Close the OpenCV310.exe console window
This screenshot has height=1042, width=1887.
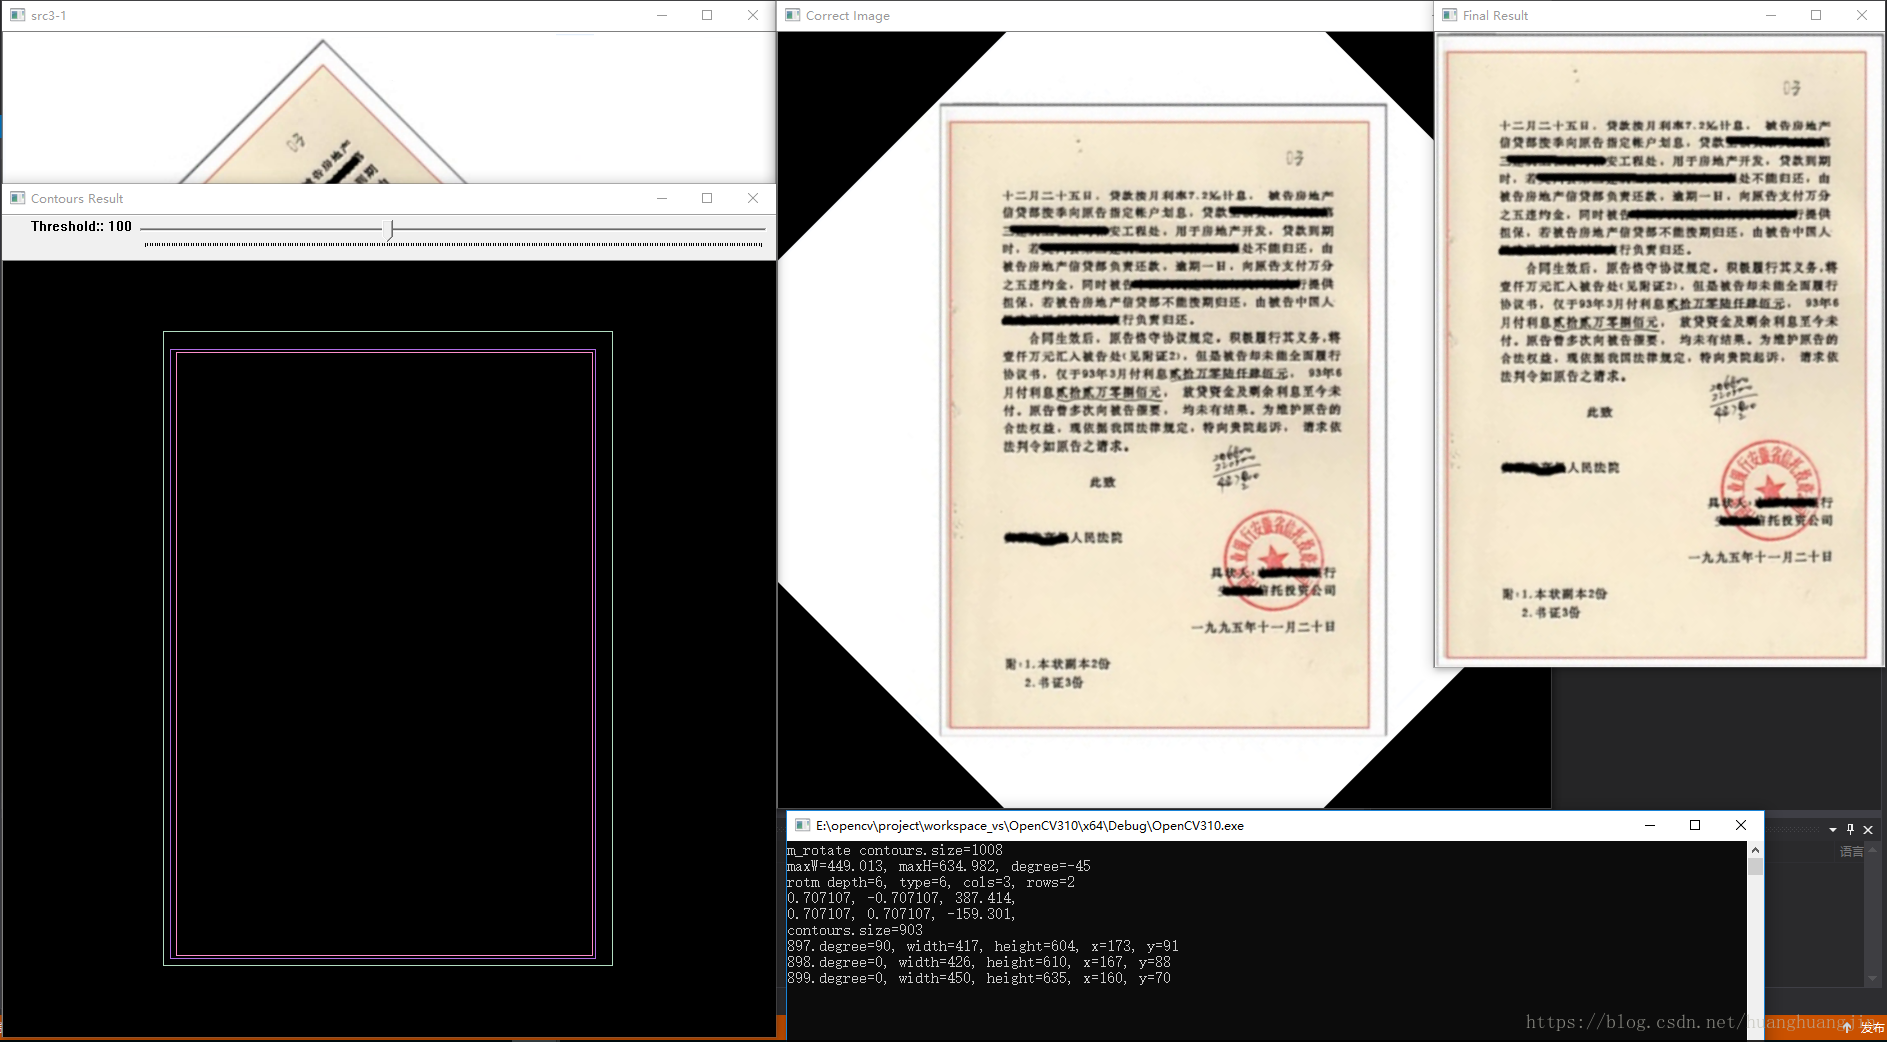(1741, 825)
